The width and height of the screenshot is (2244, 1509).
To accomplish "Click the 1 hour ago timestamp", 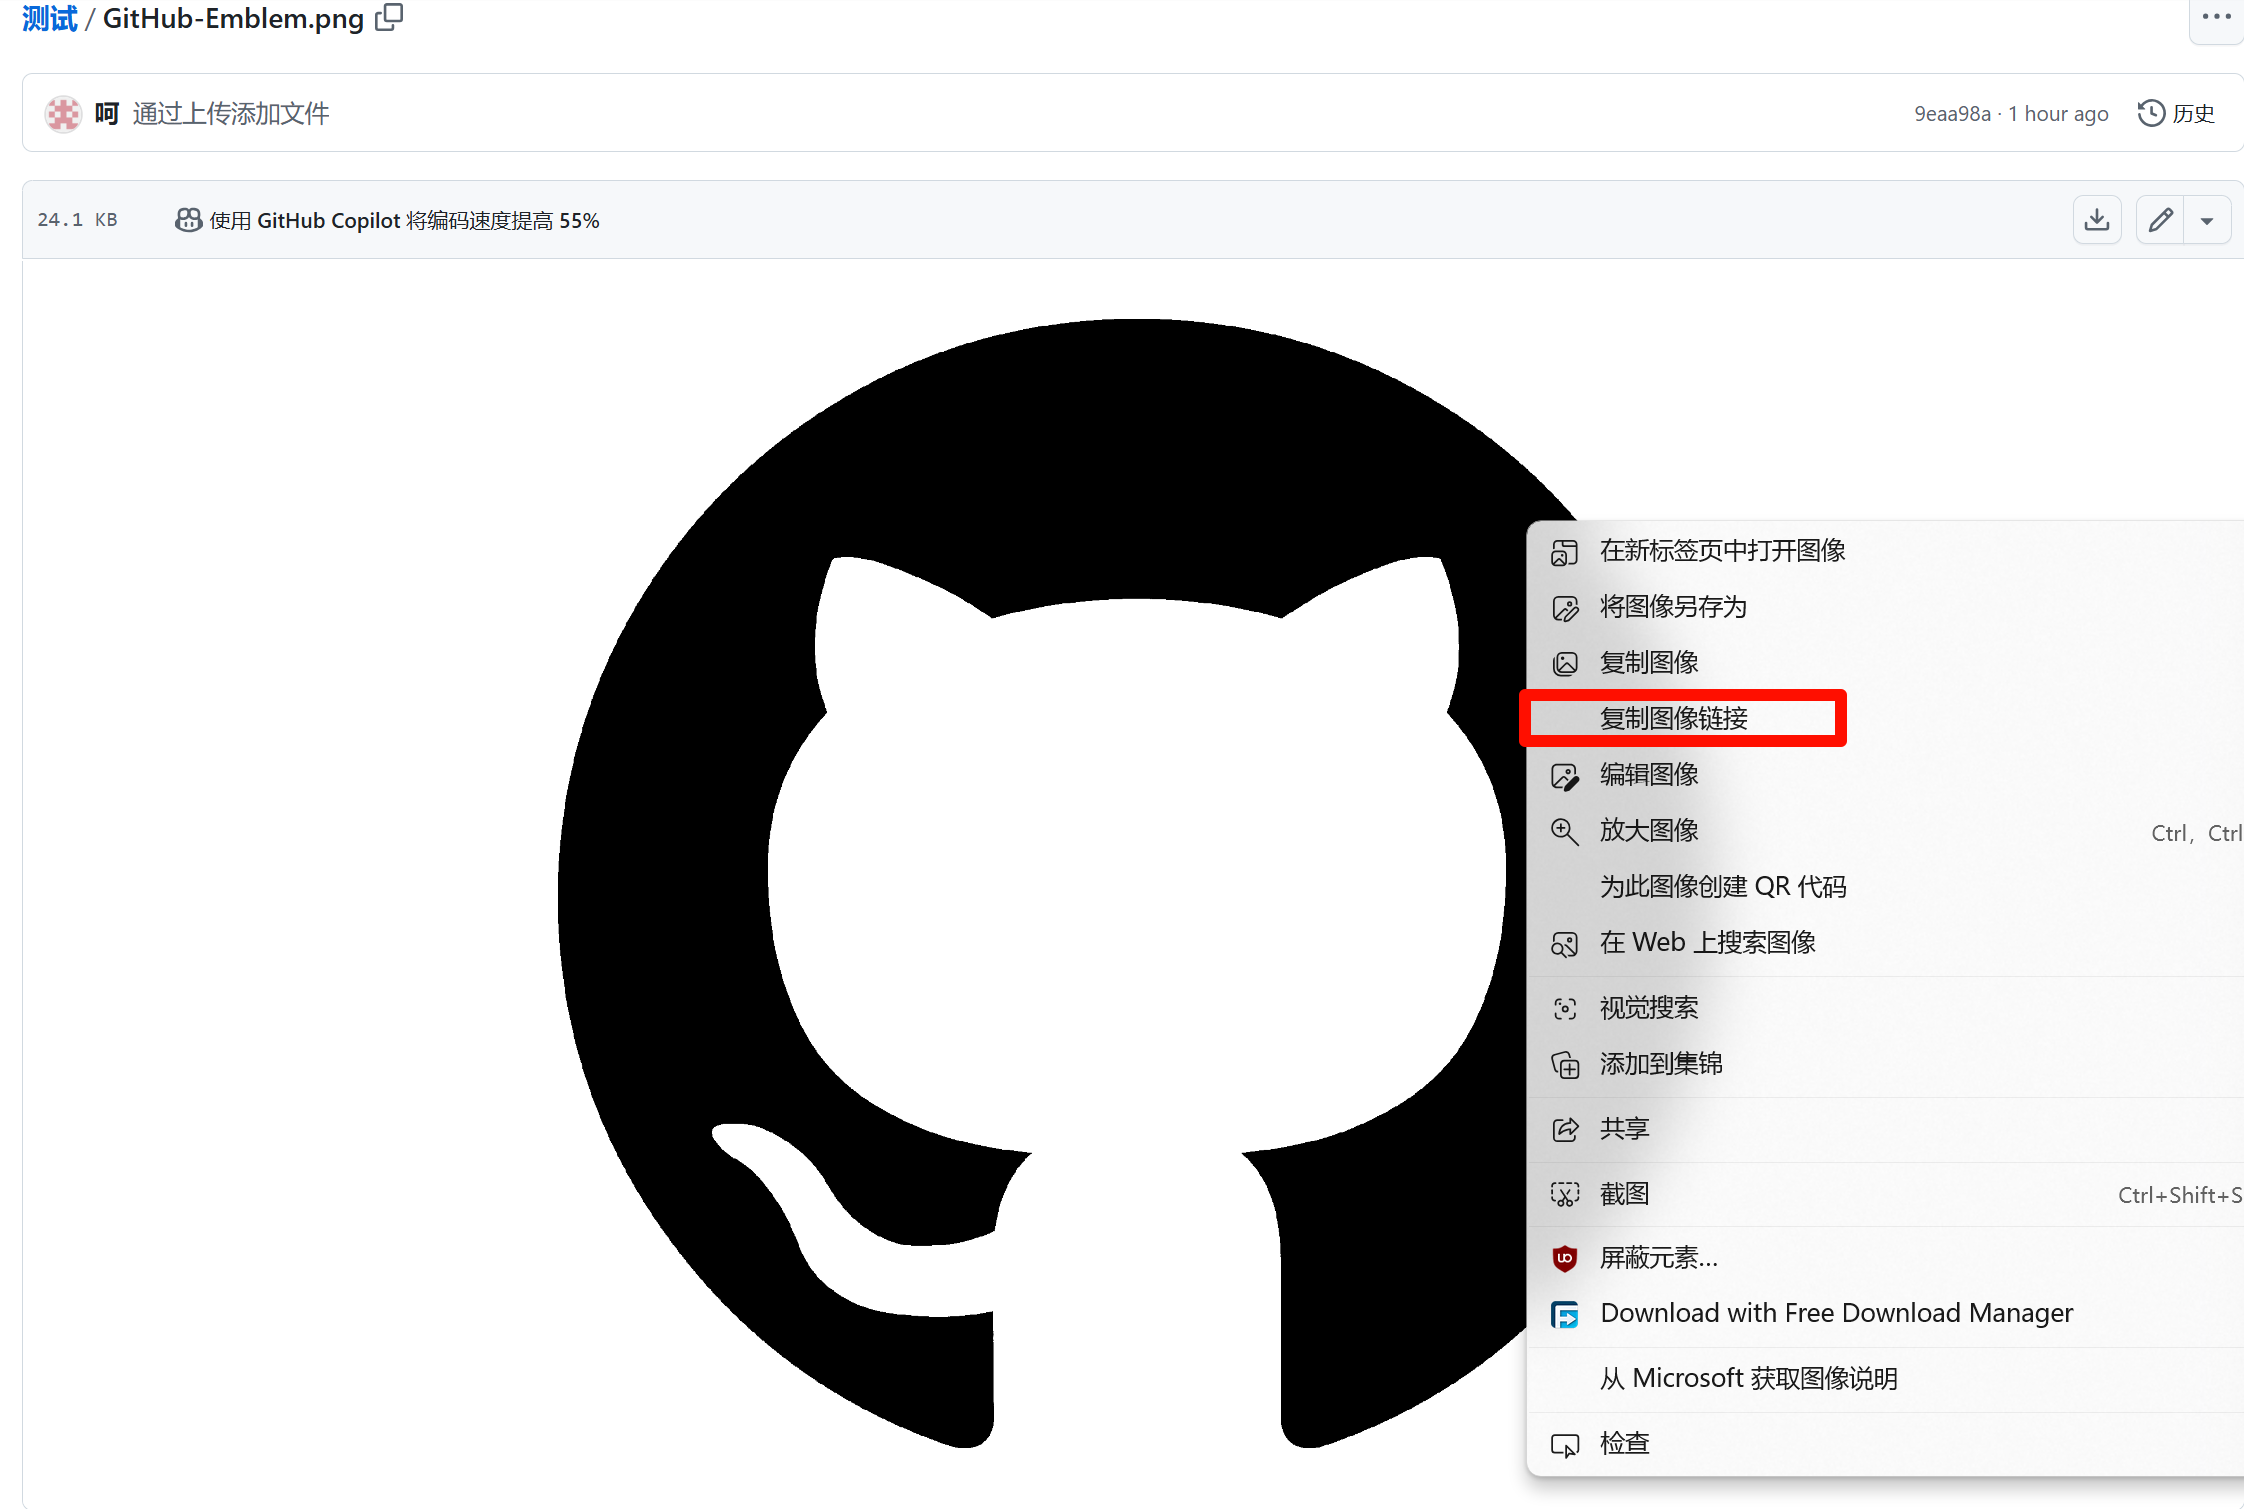I will [x=2058, y=114].
